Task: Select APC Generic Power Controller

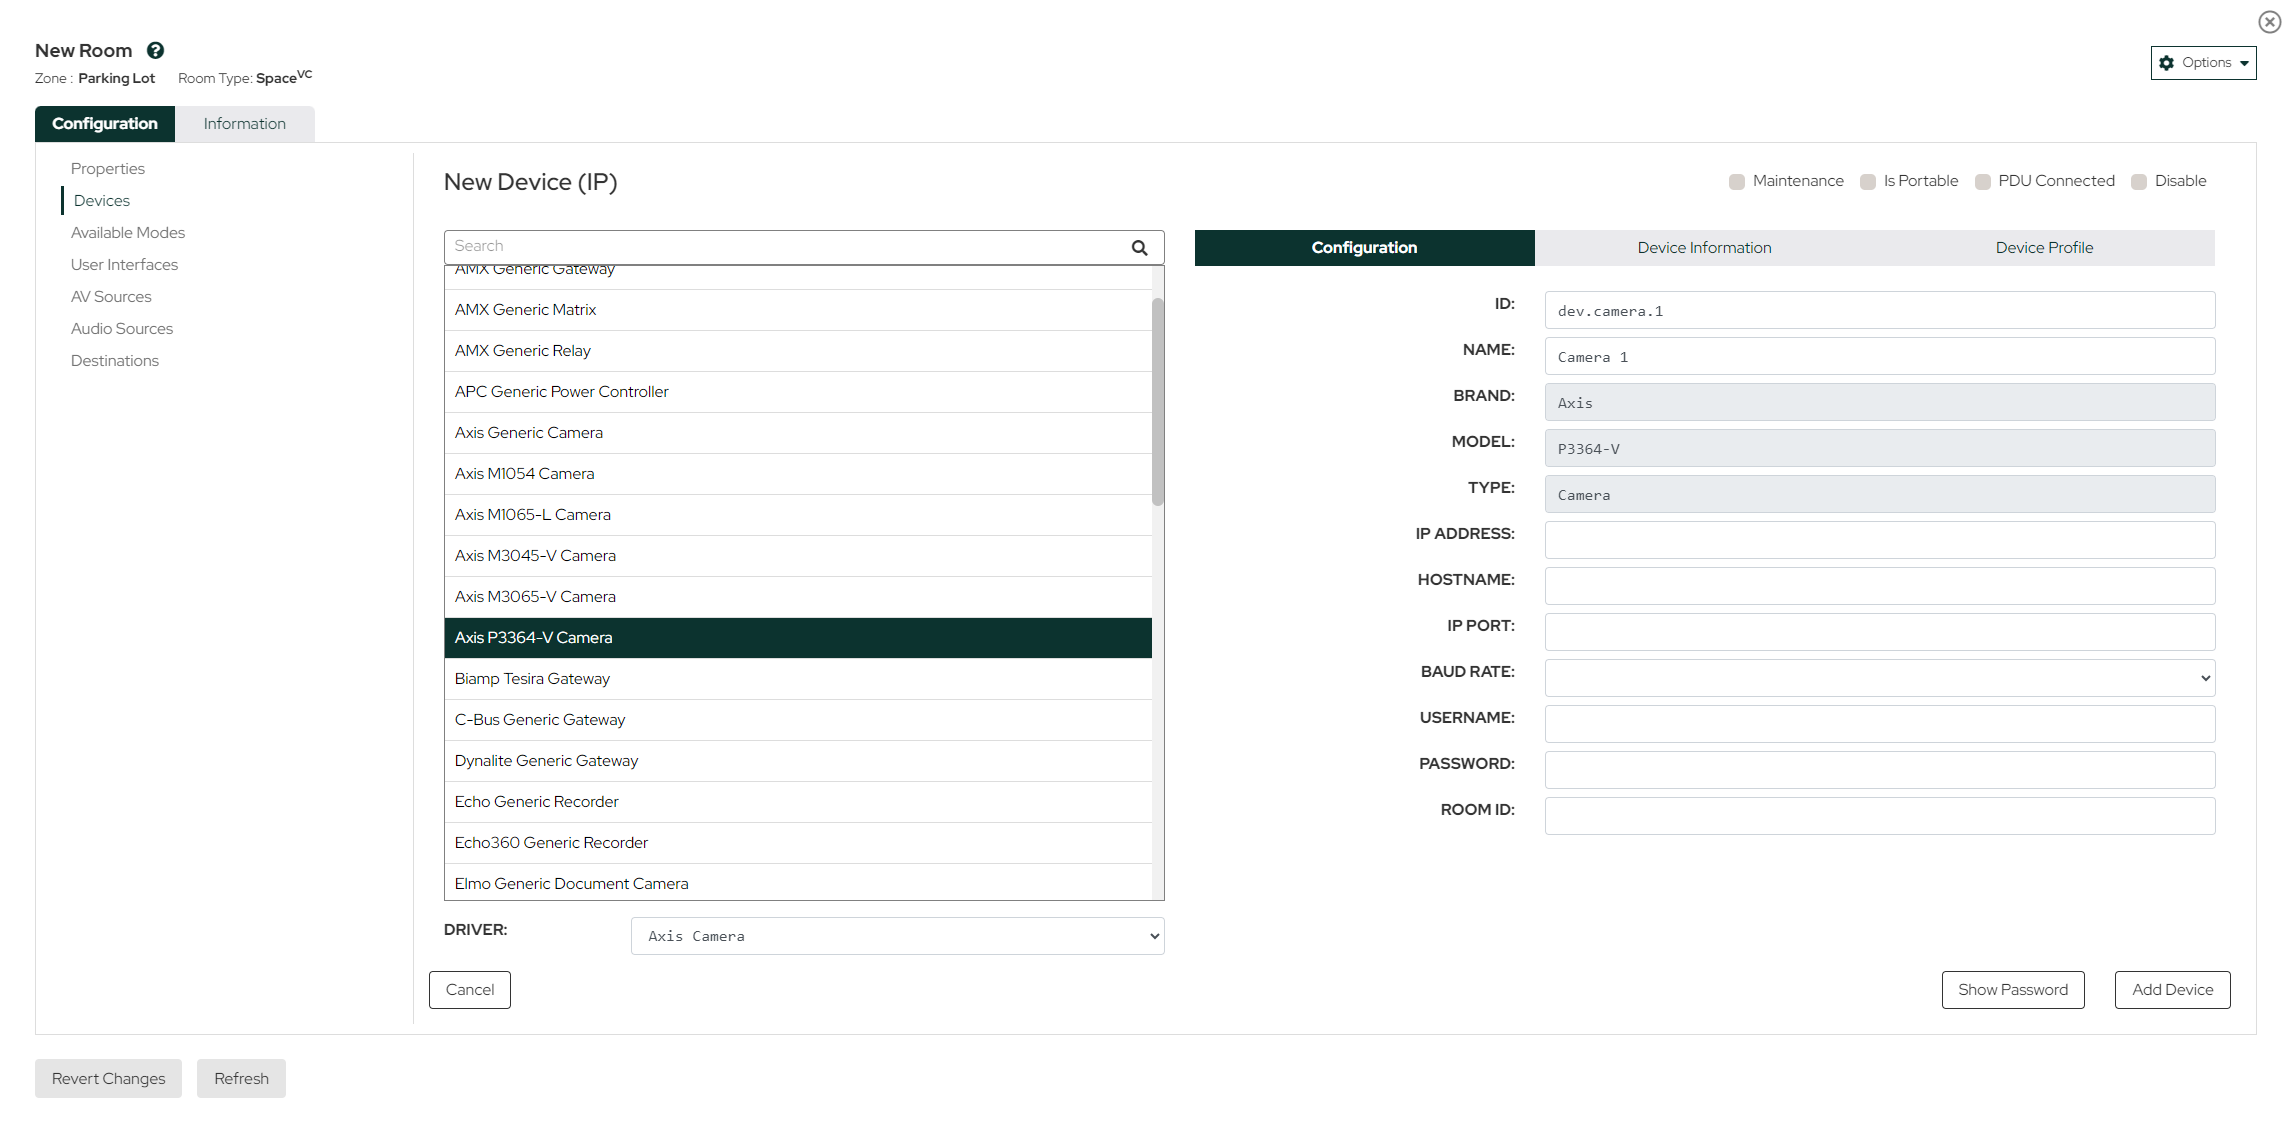Action: click(798, 392)
